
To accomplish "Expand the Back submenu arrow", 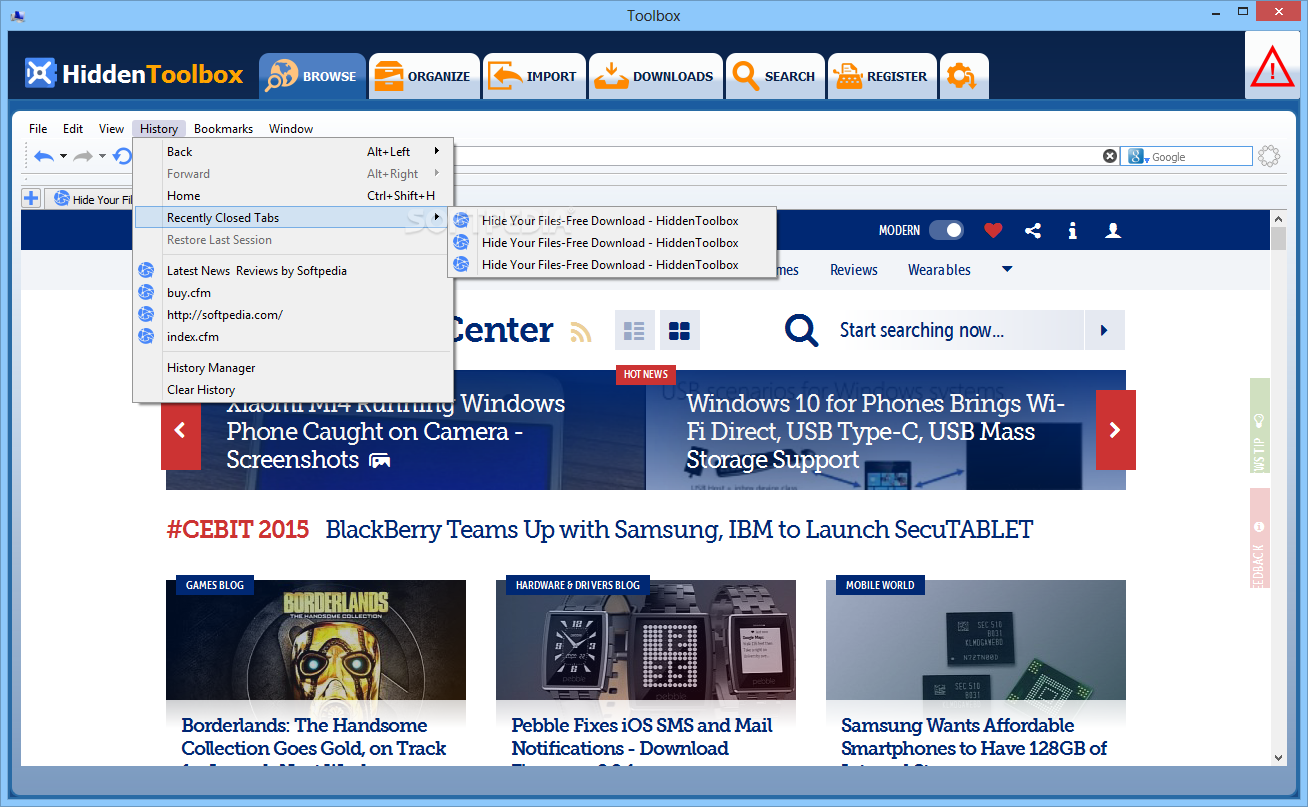I will (437, 152).
